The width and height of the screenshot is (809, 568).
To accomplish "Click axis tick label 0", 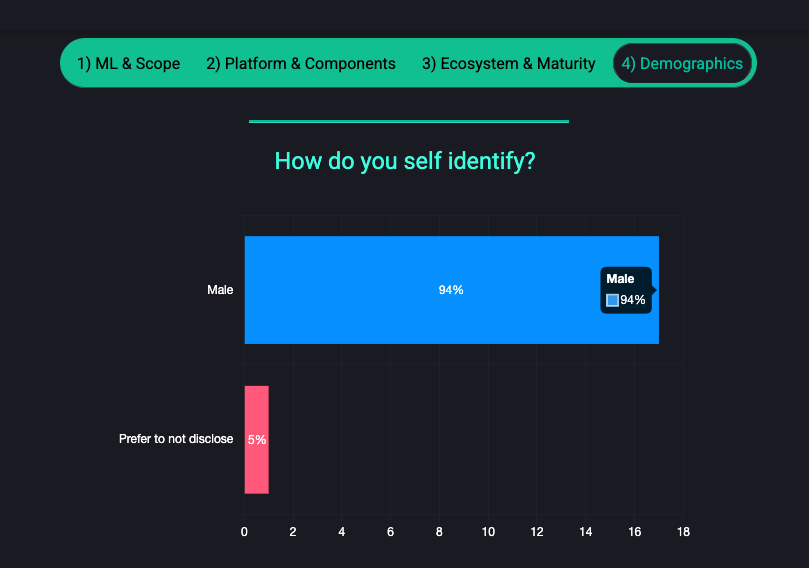I will coord(244,532).
